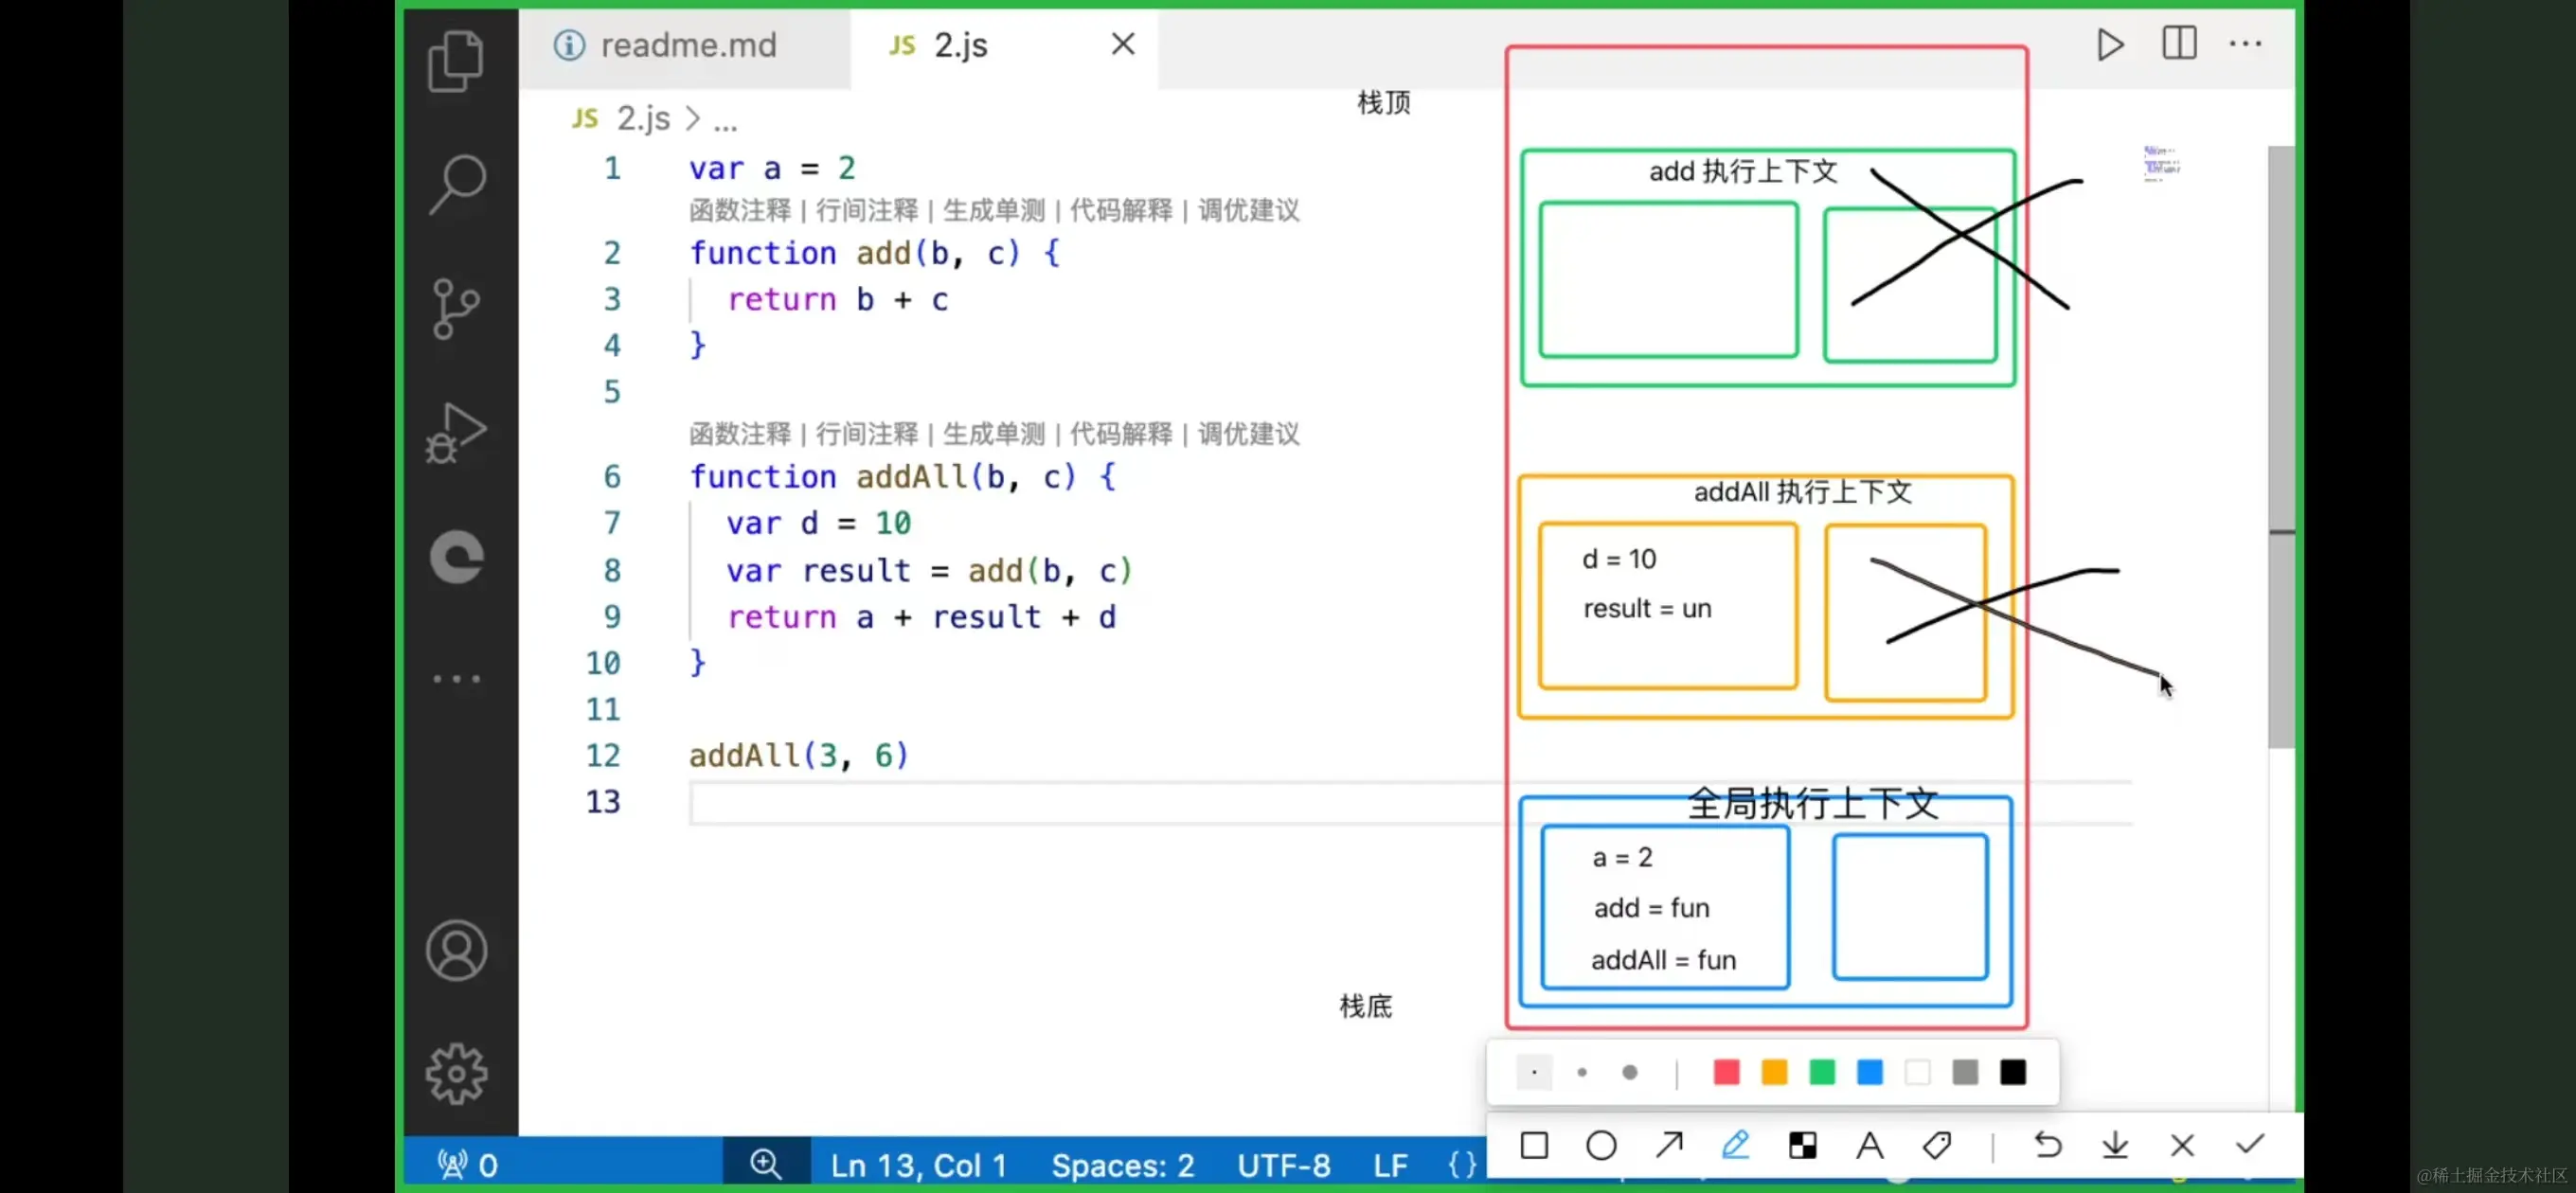The image size is (2576, 1193).
Task: Undo the last annotation
Action: 2048,1145
